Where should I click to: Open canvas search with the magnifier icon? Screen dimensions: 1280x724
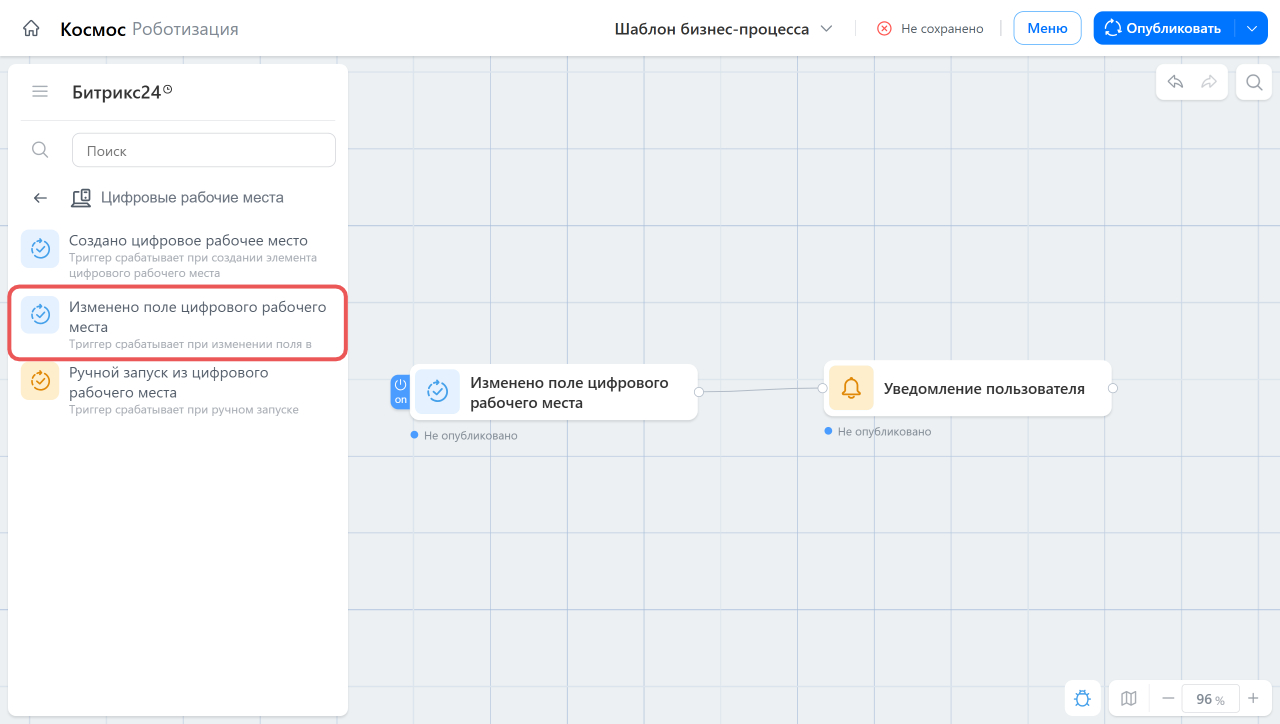1253,82
